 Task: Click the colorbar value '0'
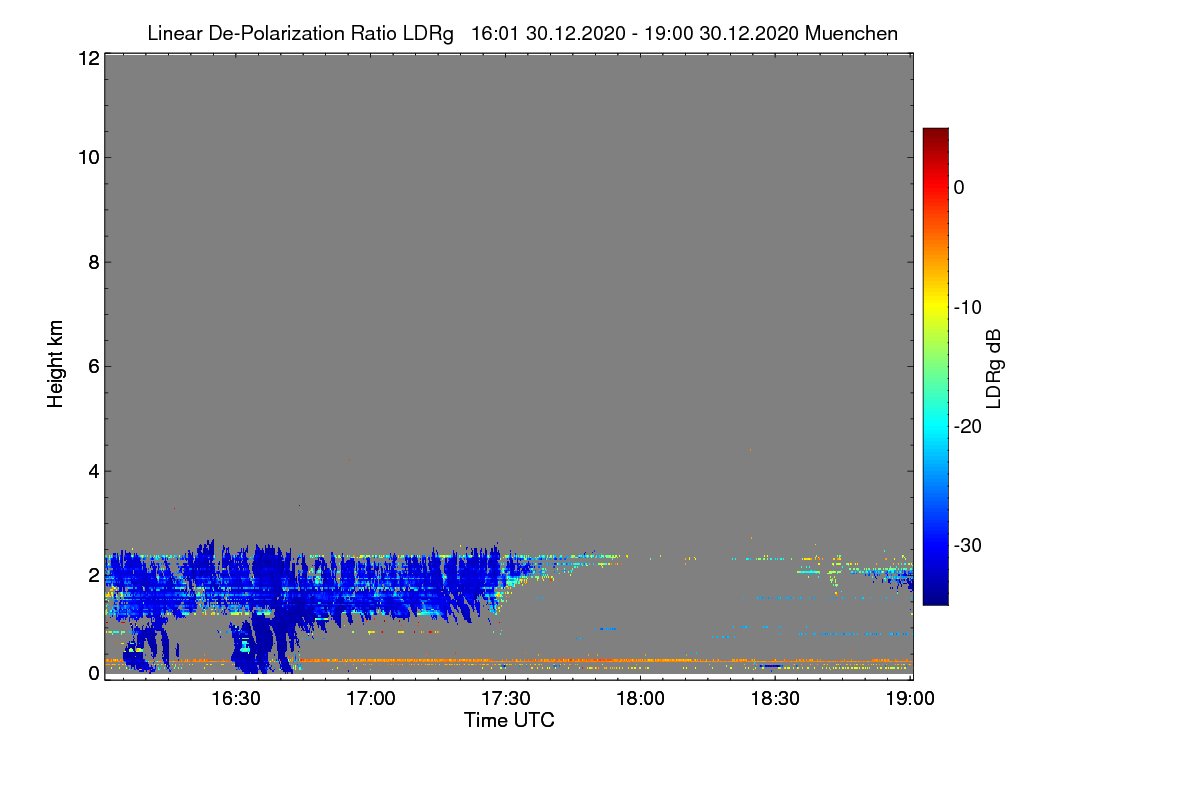point(959,187)
